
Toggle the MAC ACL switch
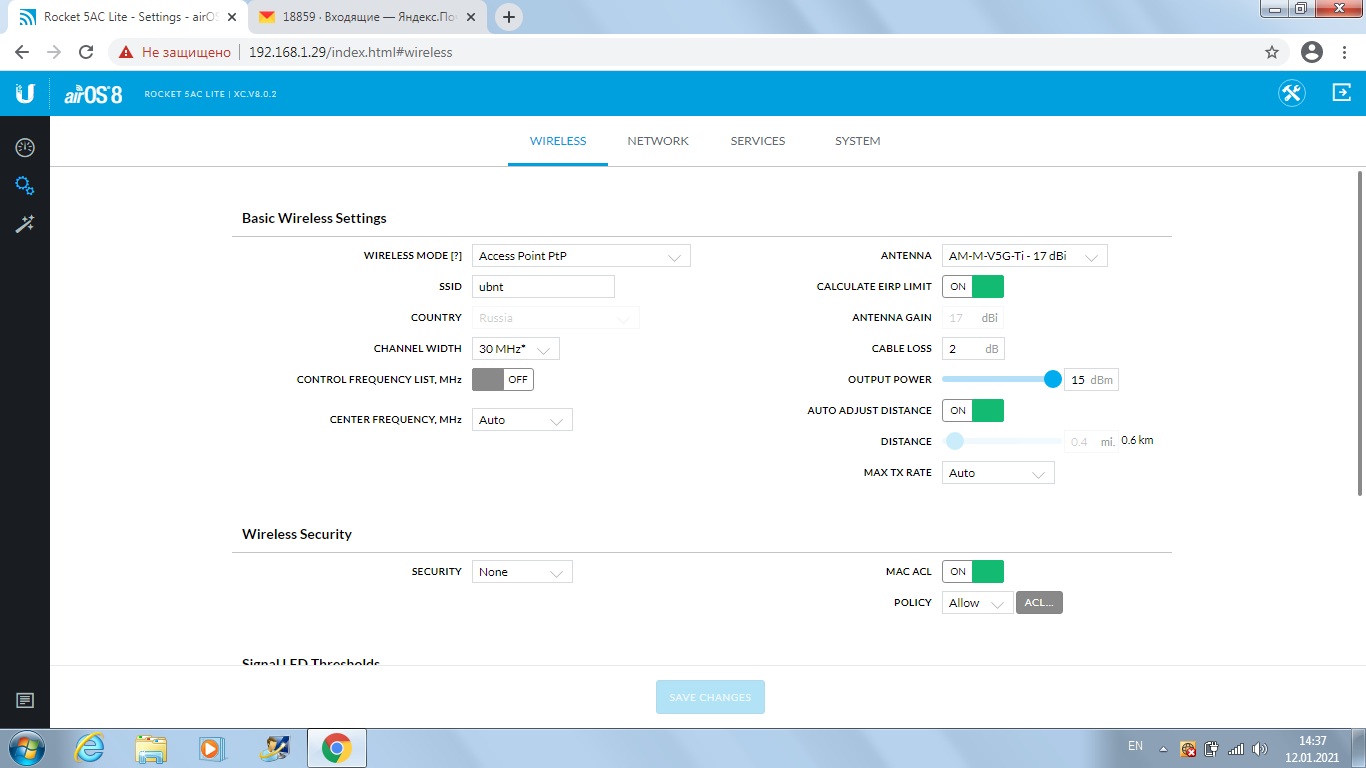pos(973,571)
